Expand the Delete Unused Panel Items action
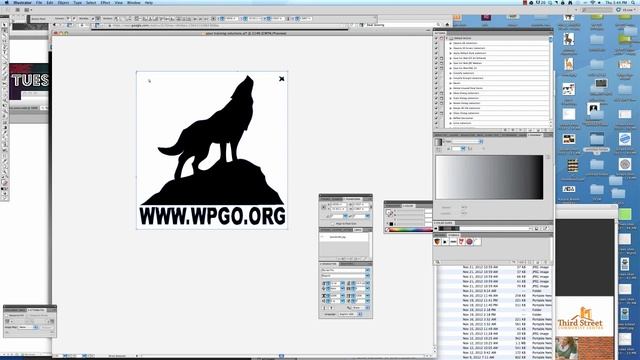Screen dimensions: 640x360 point(451,88)
